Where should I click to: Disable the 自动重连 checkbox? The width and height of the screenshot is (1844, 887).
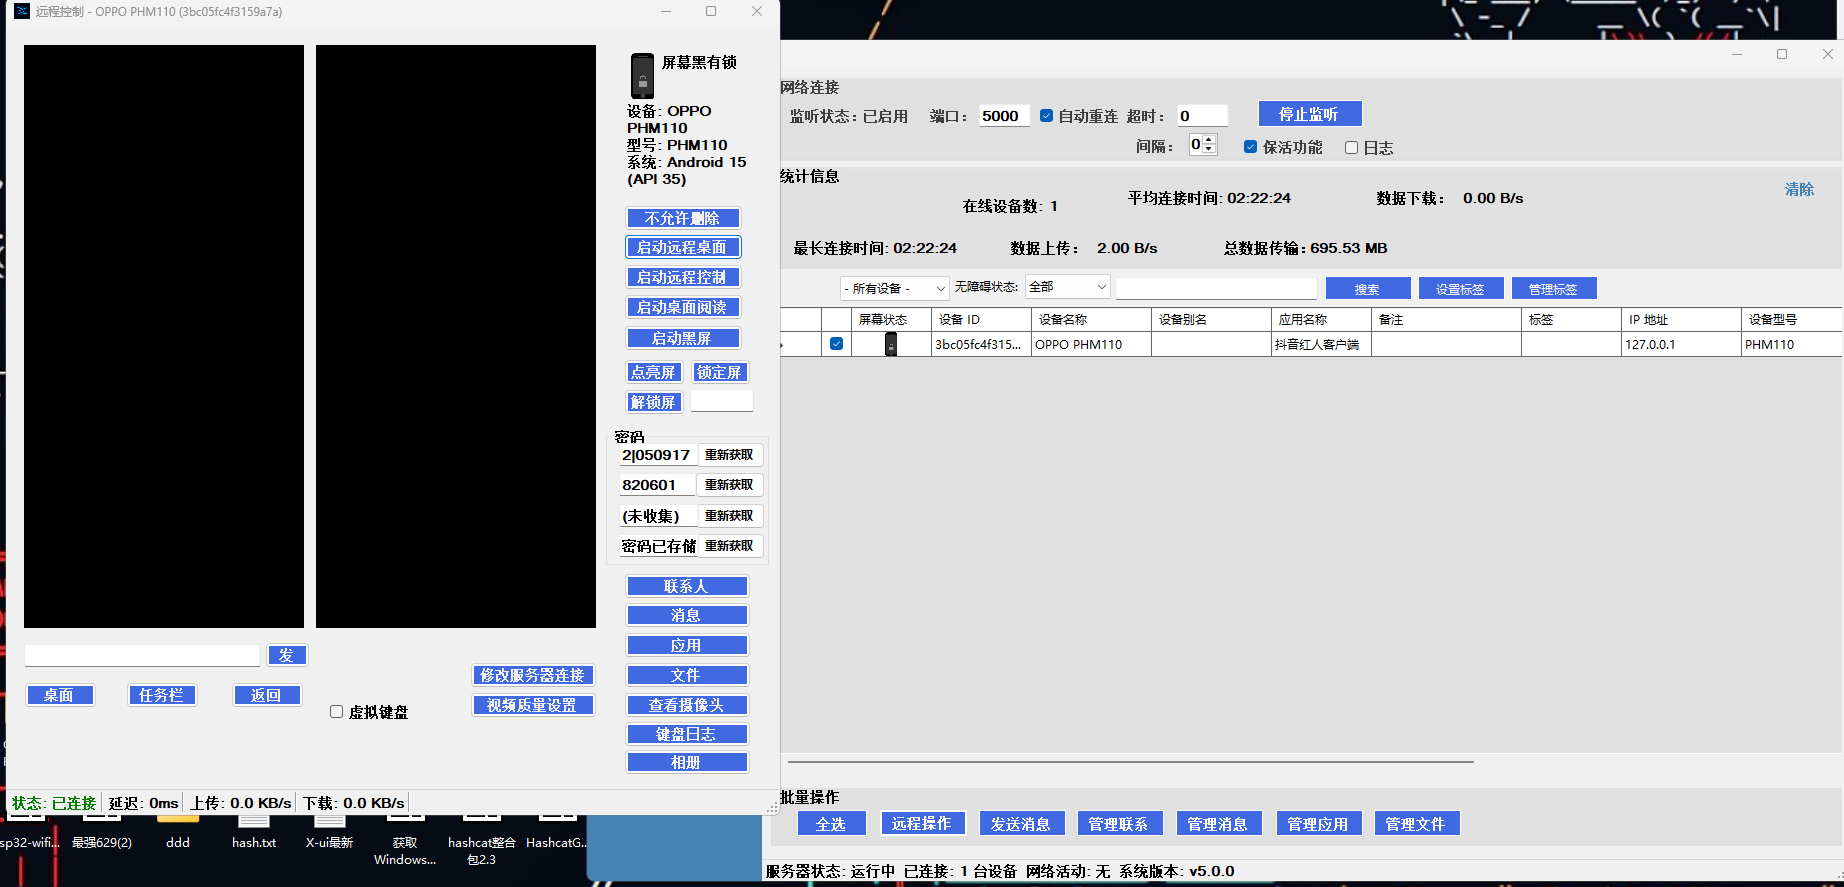click(1046, 116)
